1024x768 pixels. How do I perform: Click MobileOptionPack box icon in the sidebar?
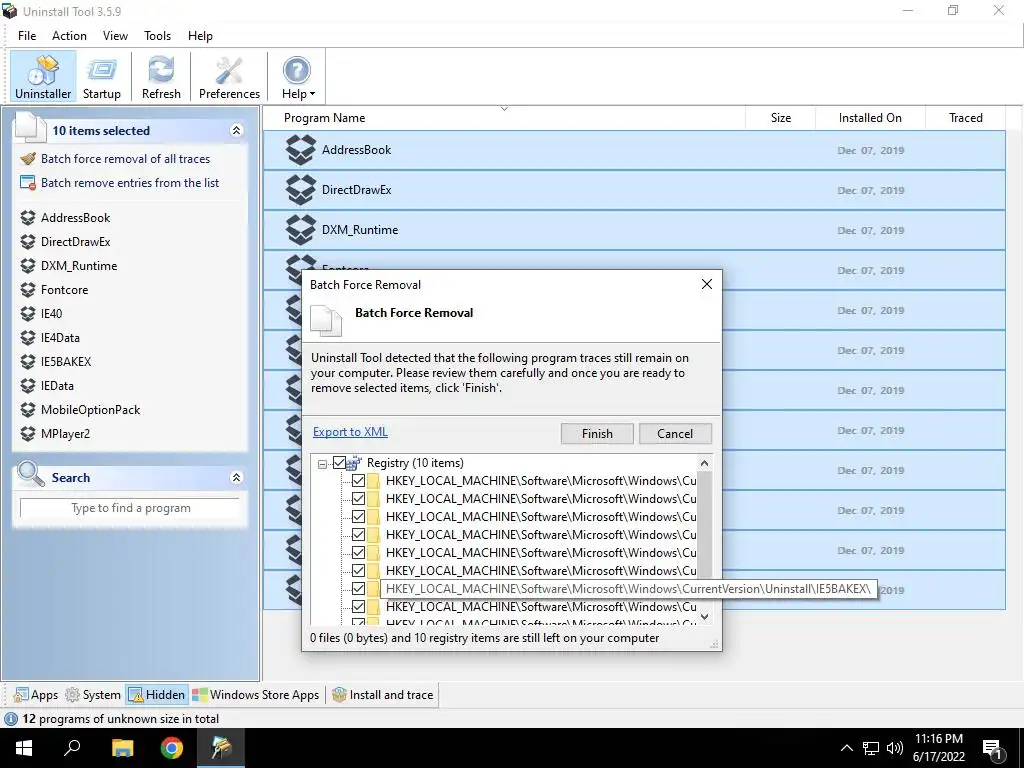point(27,409)
